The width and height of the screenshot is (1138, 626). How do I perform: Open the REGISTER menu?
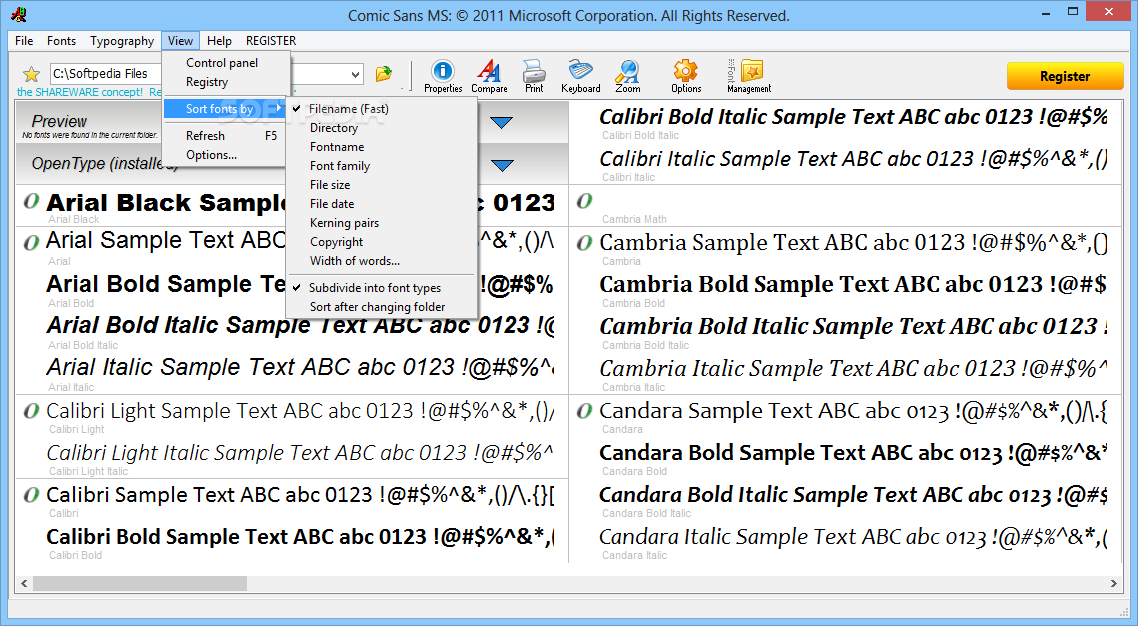271,41
